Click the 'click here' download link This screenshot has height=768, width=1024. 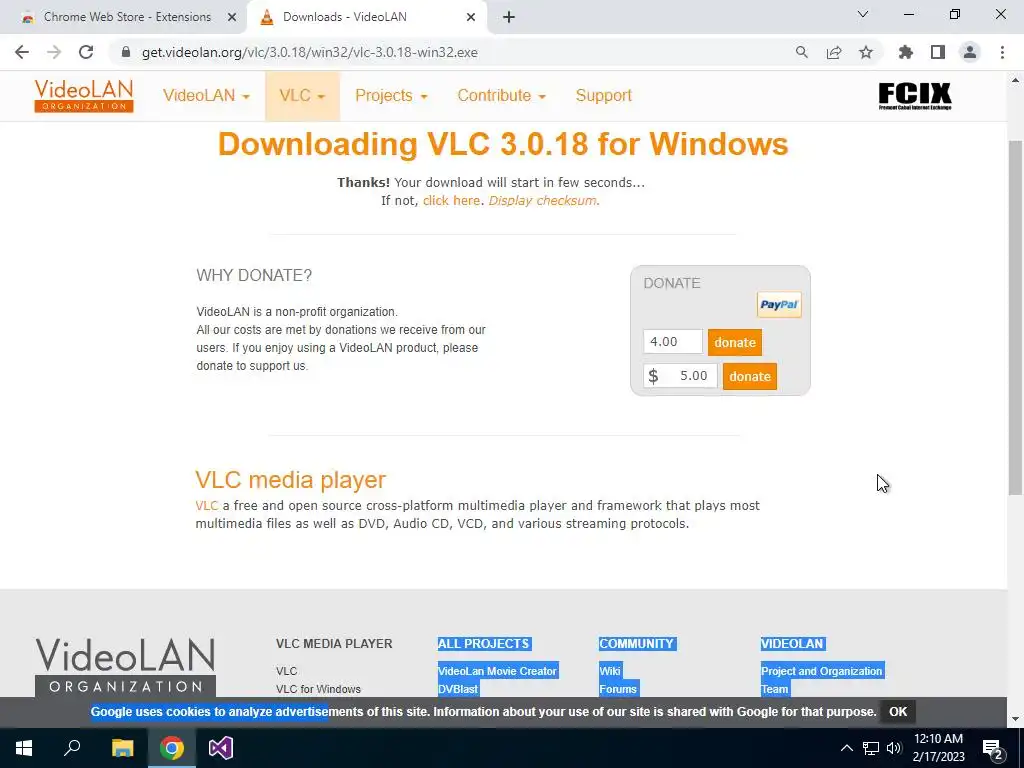pyautogui.click(x=451, y=200)
